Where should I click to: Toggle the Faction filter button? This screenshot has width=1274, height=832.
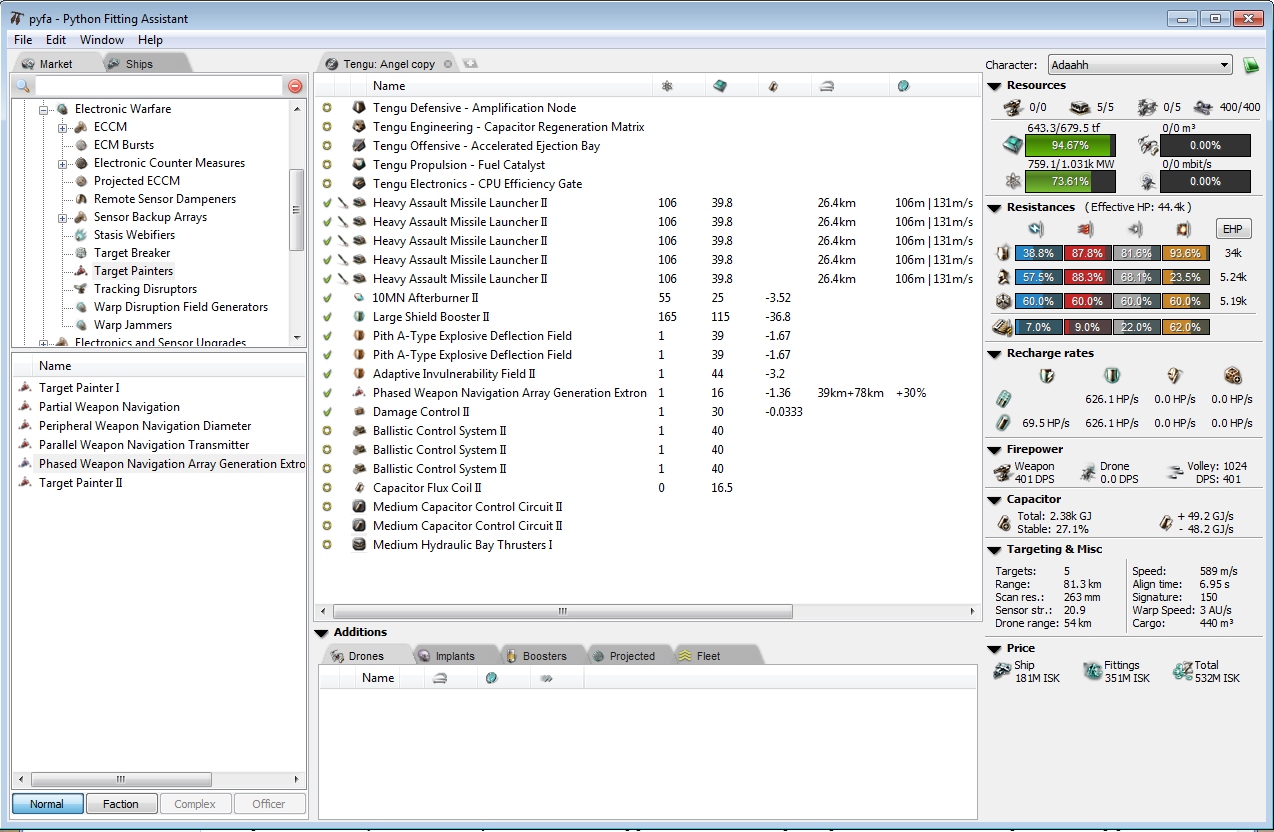pyautogui.click(x=121, y=804)
